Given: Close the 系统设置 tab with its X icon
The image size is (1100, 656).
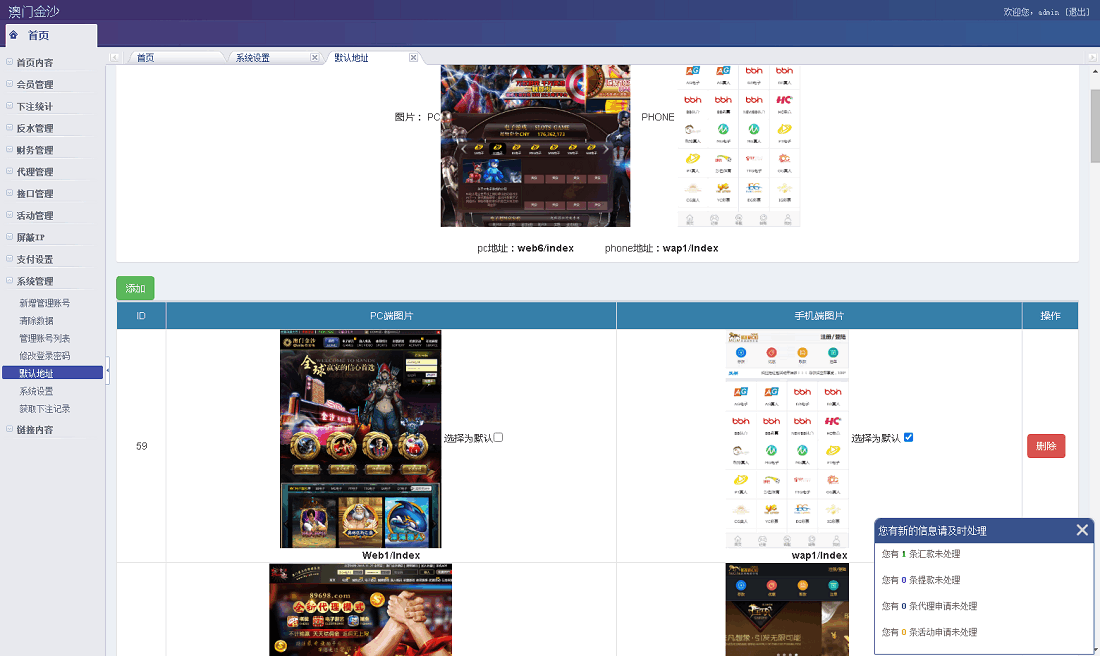Looking at the screenshot, I should point(314,58).
